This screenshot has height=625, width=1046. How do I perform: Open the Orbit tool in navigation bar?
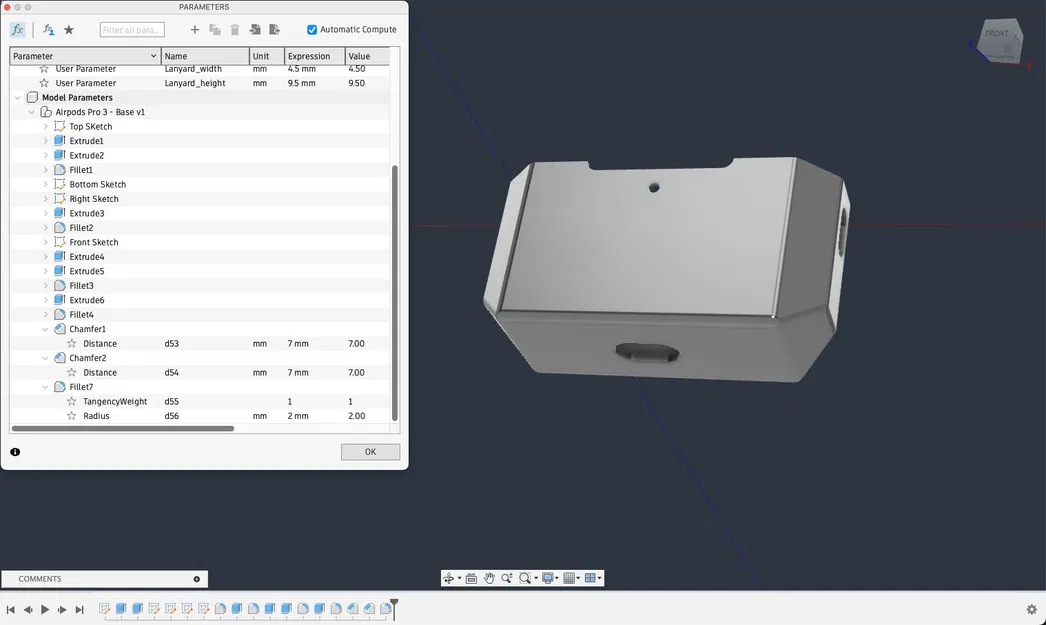pyautogui.click(x=449, y=578)
